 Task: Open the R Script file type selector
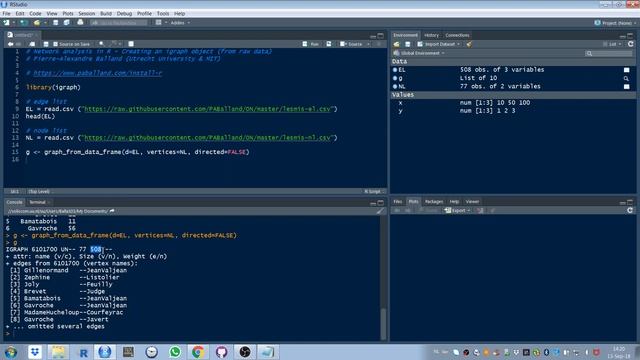click(374, 191)
